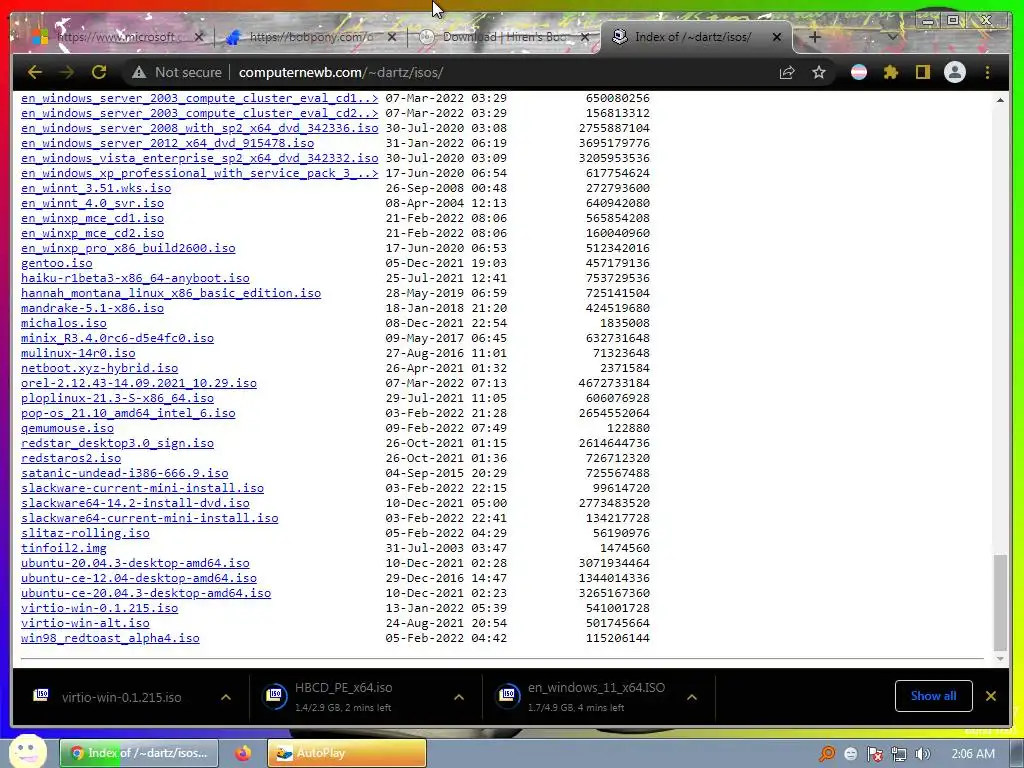
Task: Click en_winnt_3.51.wks.iso link
Action: [x=96, y=188]
